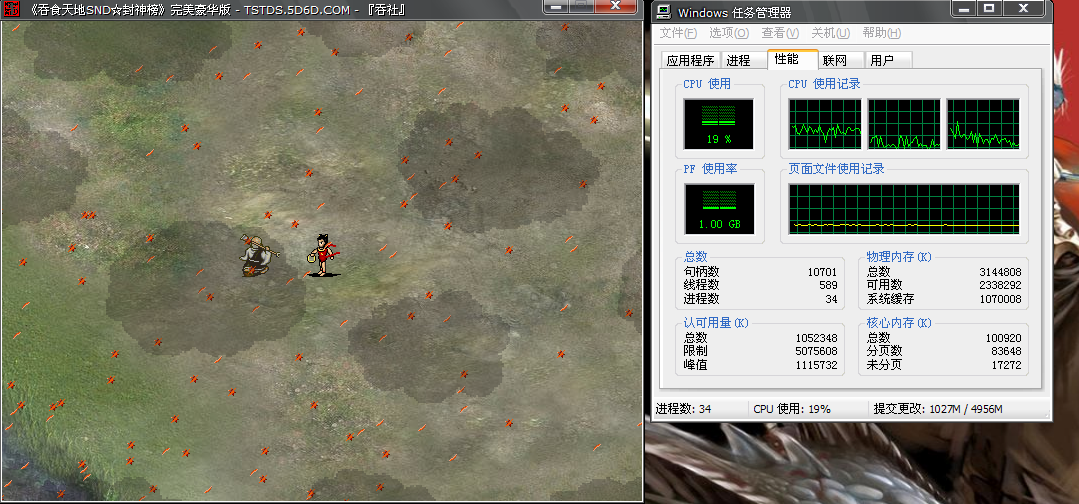This screenshot has height=504, width=1079.
Task: Maximize the Task Manager window
Action: (x=990, y=8)
